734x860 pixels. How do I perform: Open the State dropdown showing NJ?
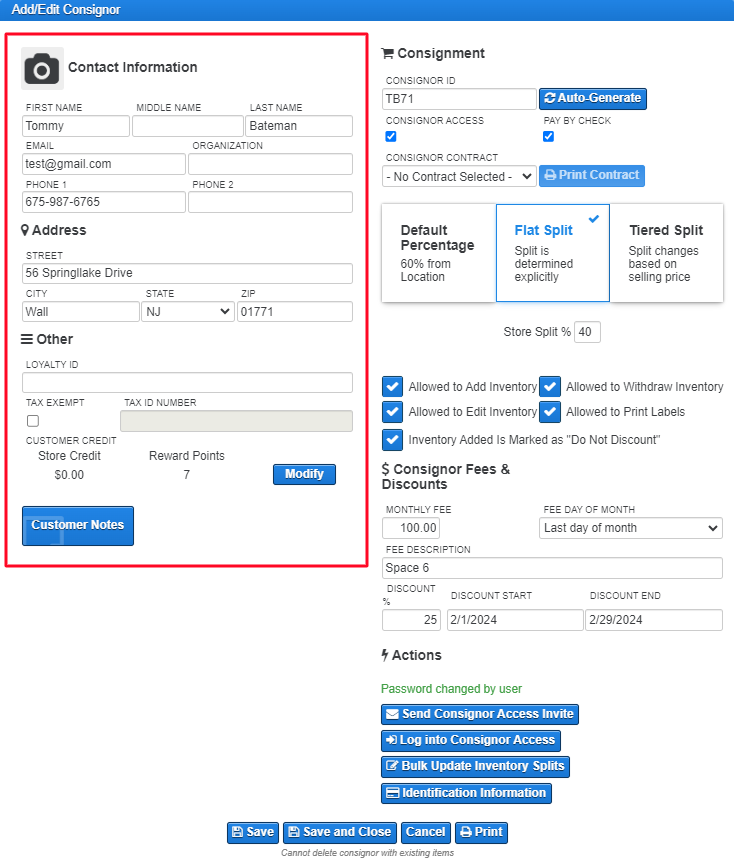[188, 312]
